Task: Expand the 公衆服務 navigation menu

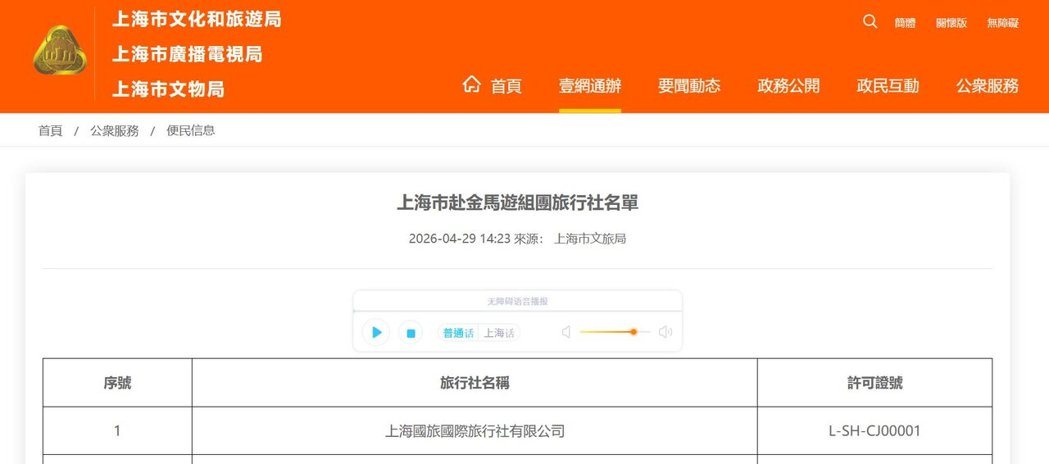Action: point(987,86)
